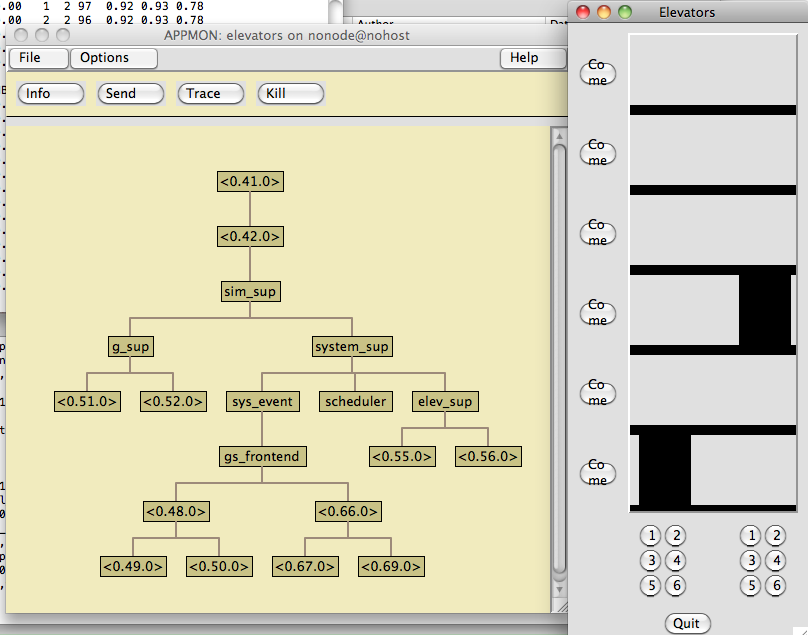
Task: Select process node <0.52.0>
Action: 173,402
